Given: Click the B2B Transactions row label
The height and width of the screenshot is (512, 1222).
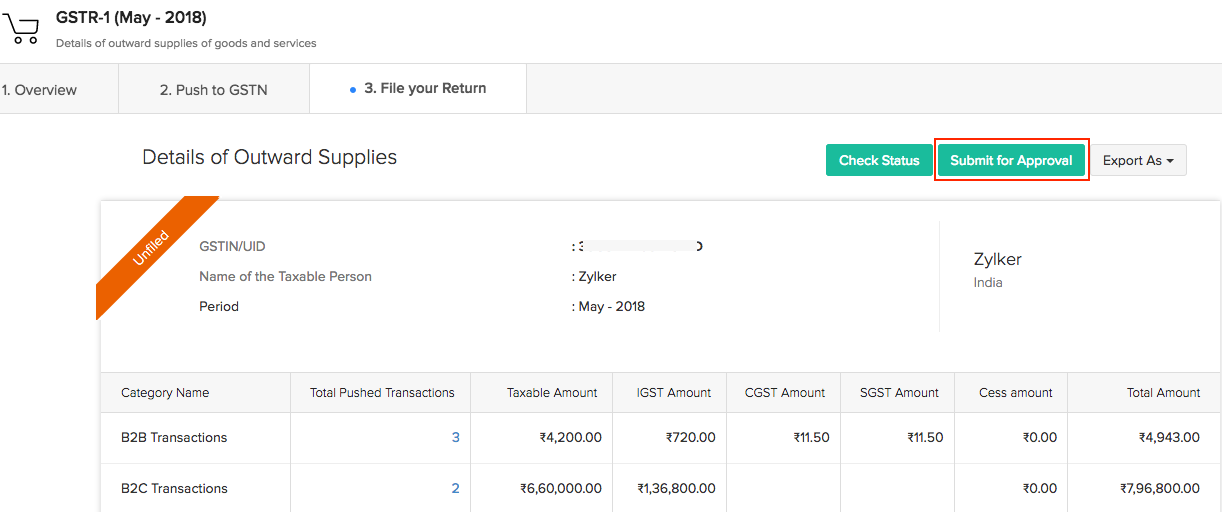Looking at the screenshot, I should [174, 438].
